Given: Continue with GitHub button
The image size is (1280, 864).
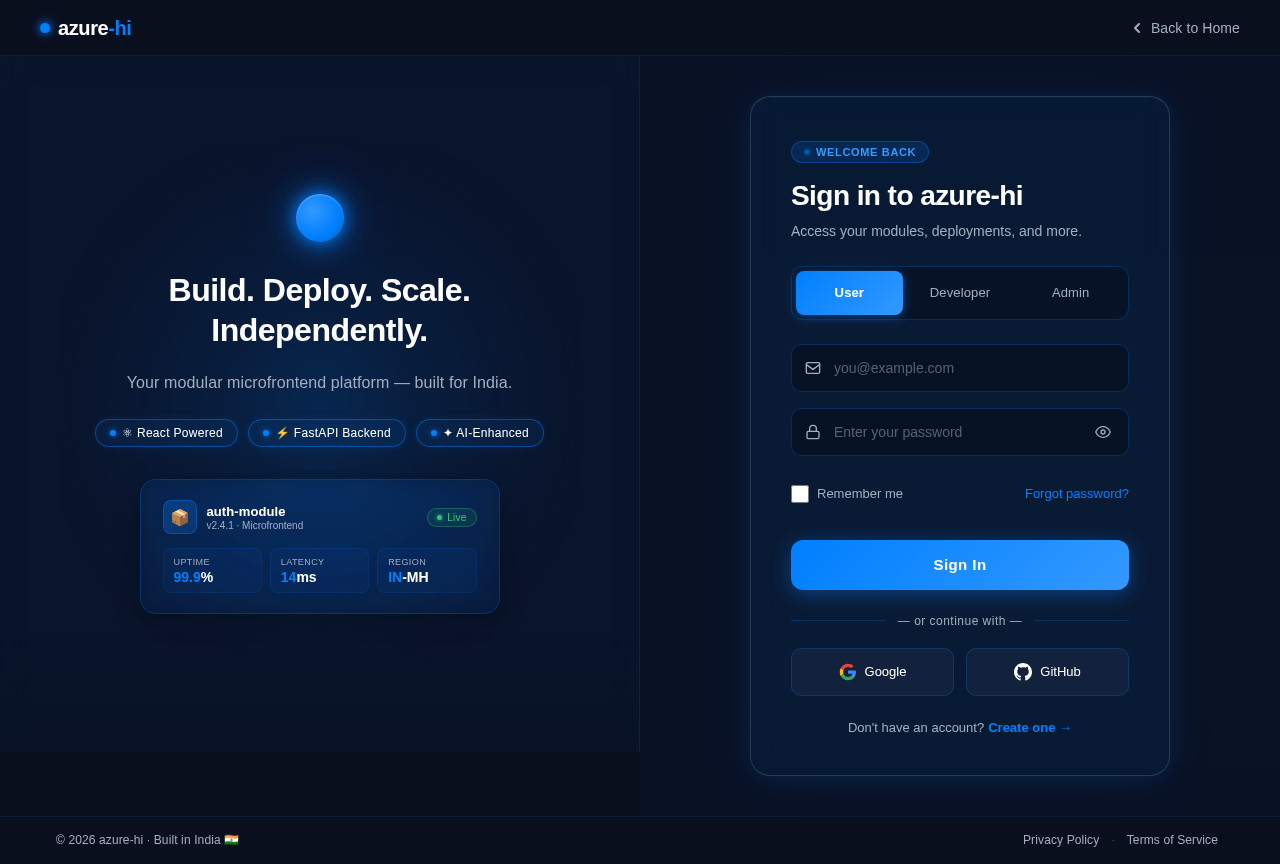Looking at the screenshot, I should [1047, 672].
